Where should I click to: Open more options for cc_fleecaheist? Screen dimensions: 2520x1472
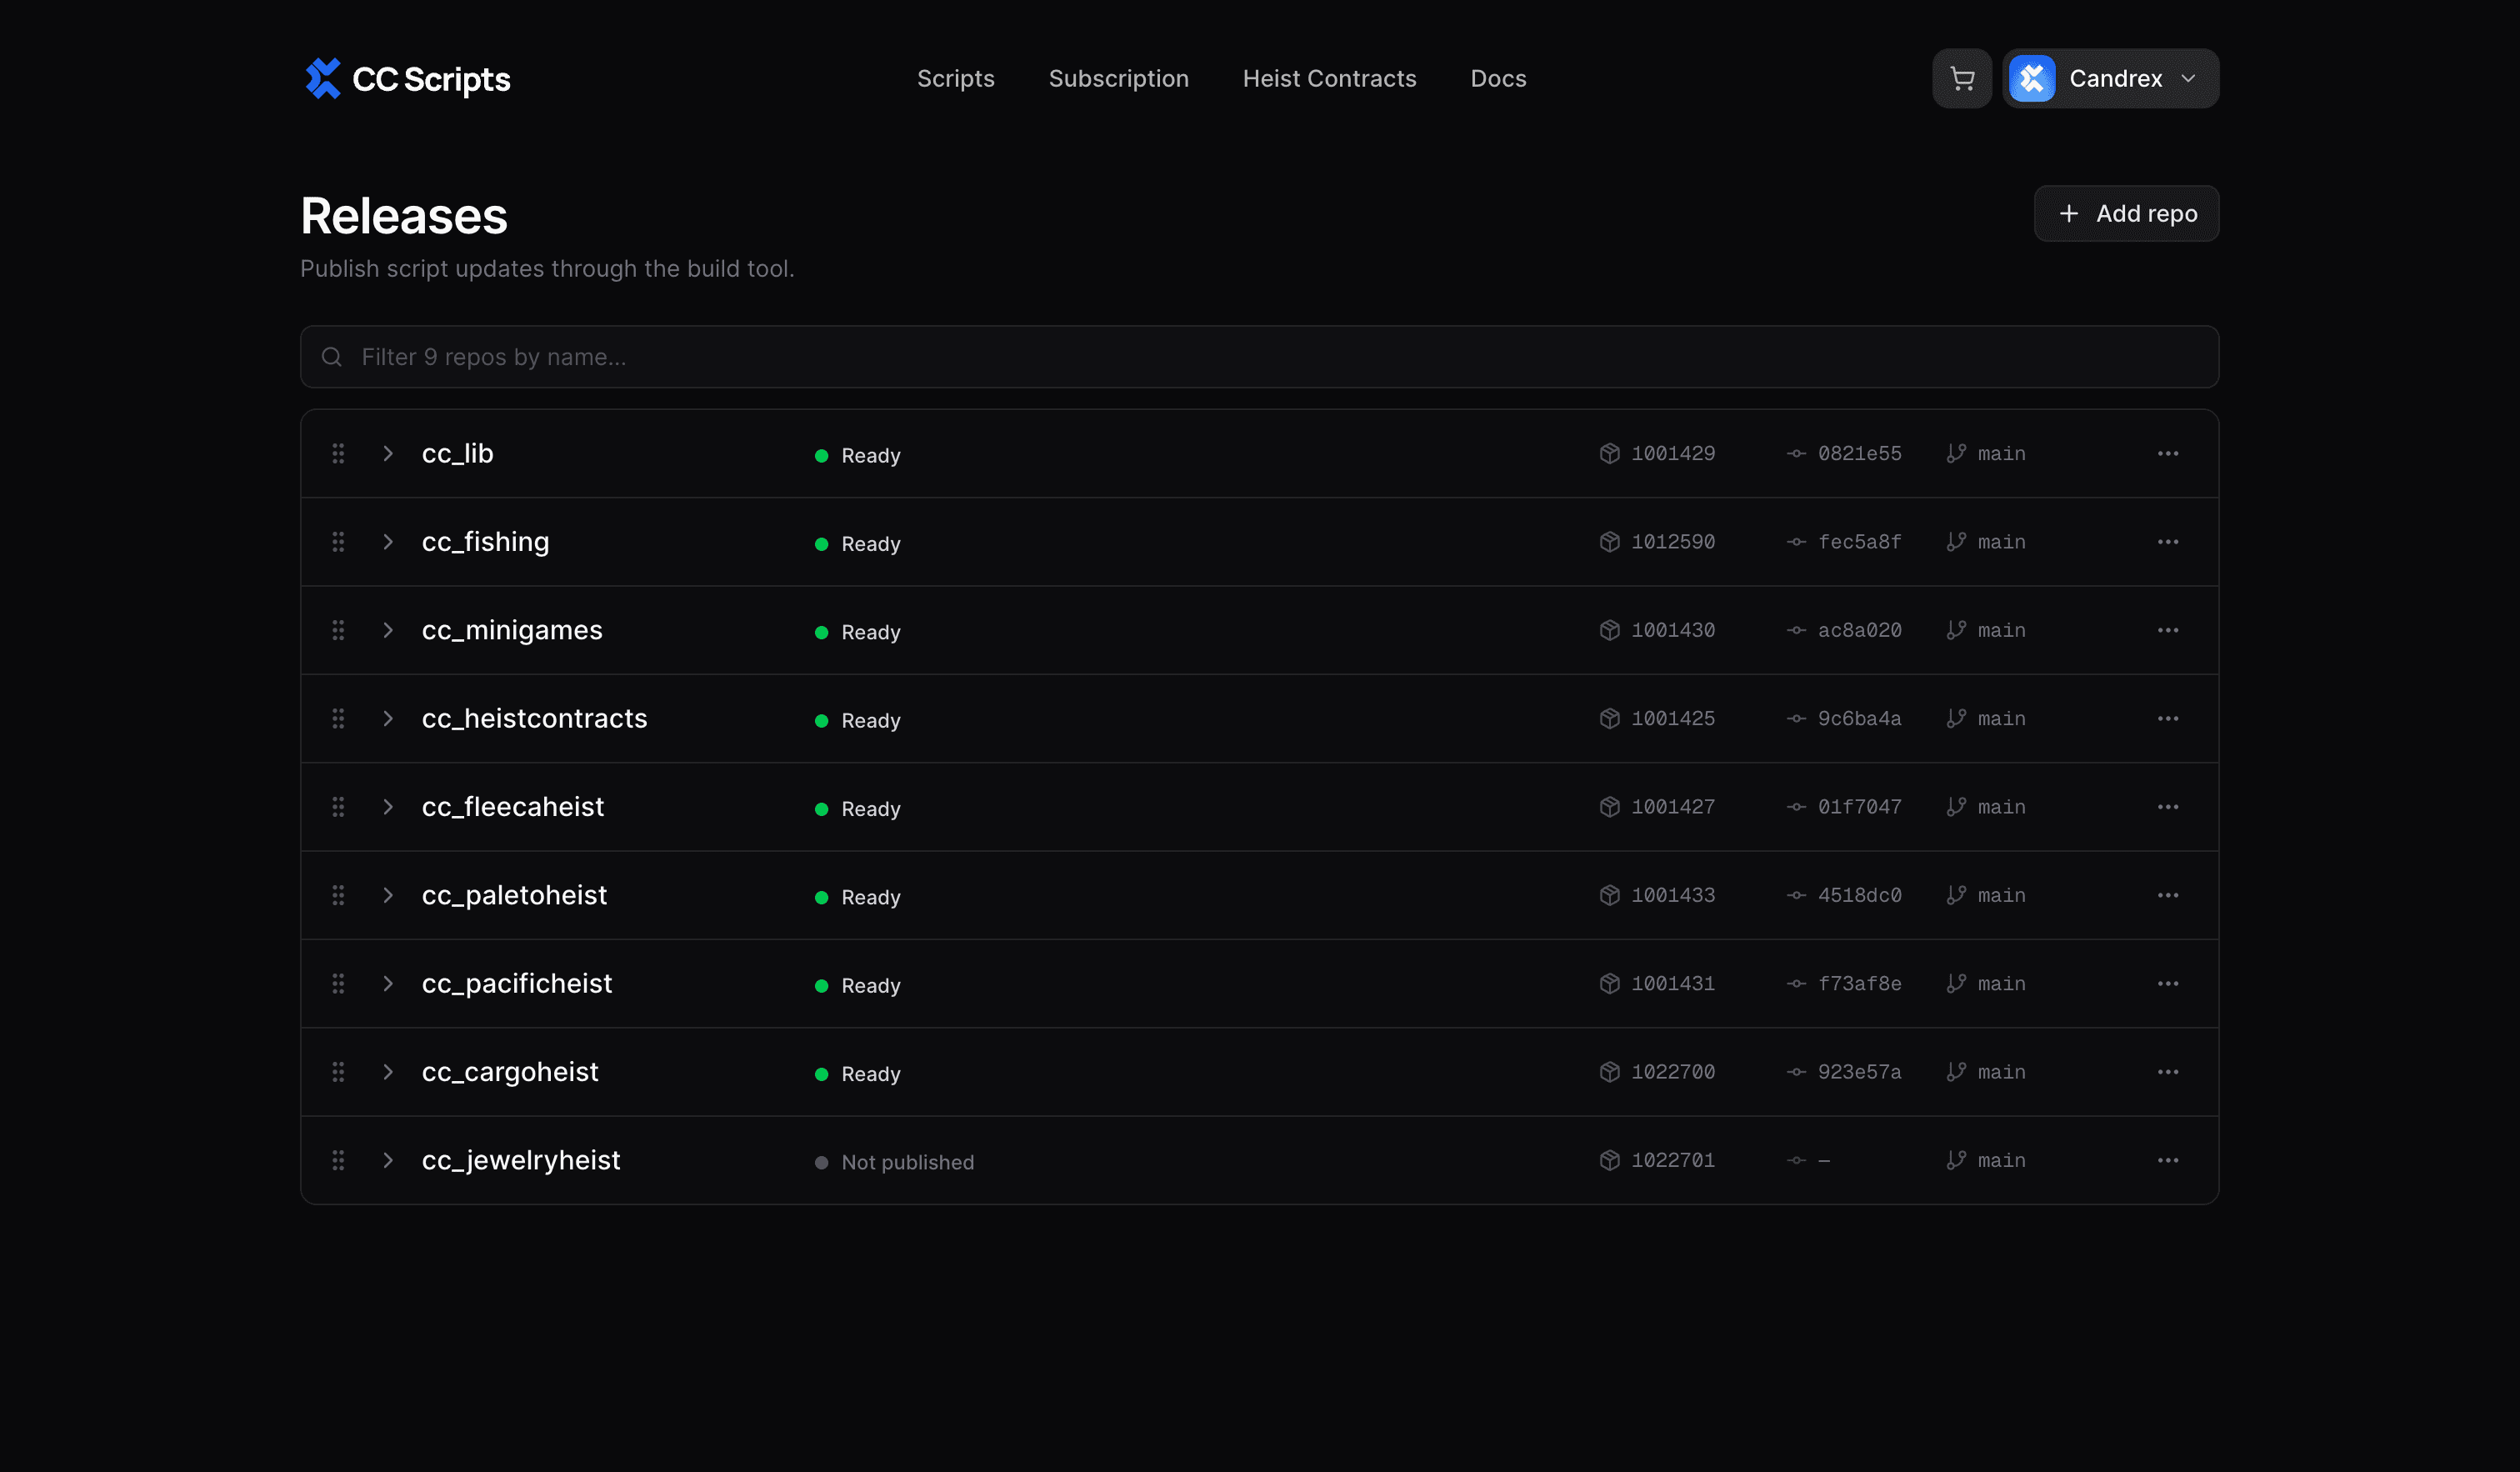pos(2168,806)
